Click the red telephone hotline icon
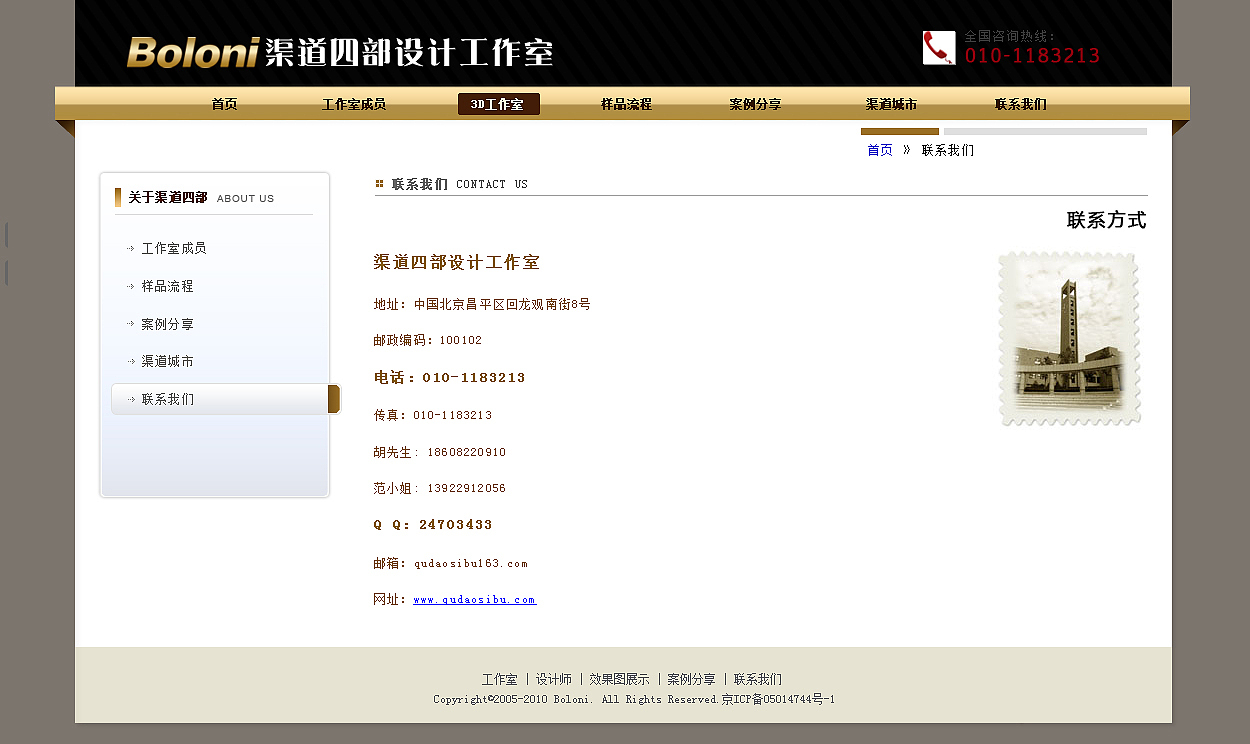 939,48
